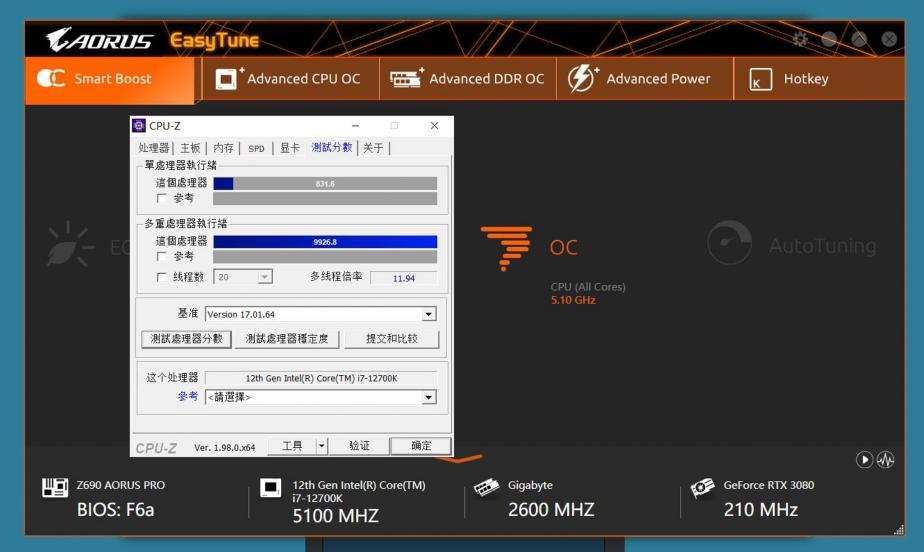This screenshot has width=924, height=552.
Task: Open the Advanced CPU OC tab
Action: coord(291,78)
